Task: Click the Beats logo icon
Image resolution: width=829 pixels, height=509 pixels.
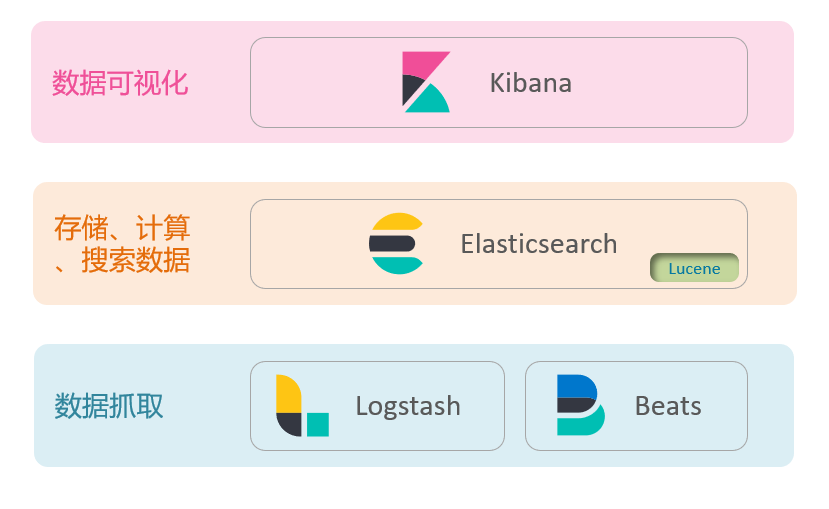Action: 580,405
